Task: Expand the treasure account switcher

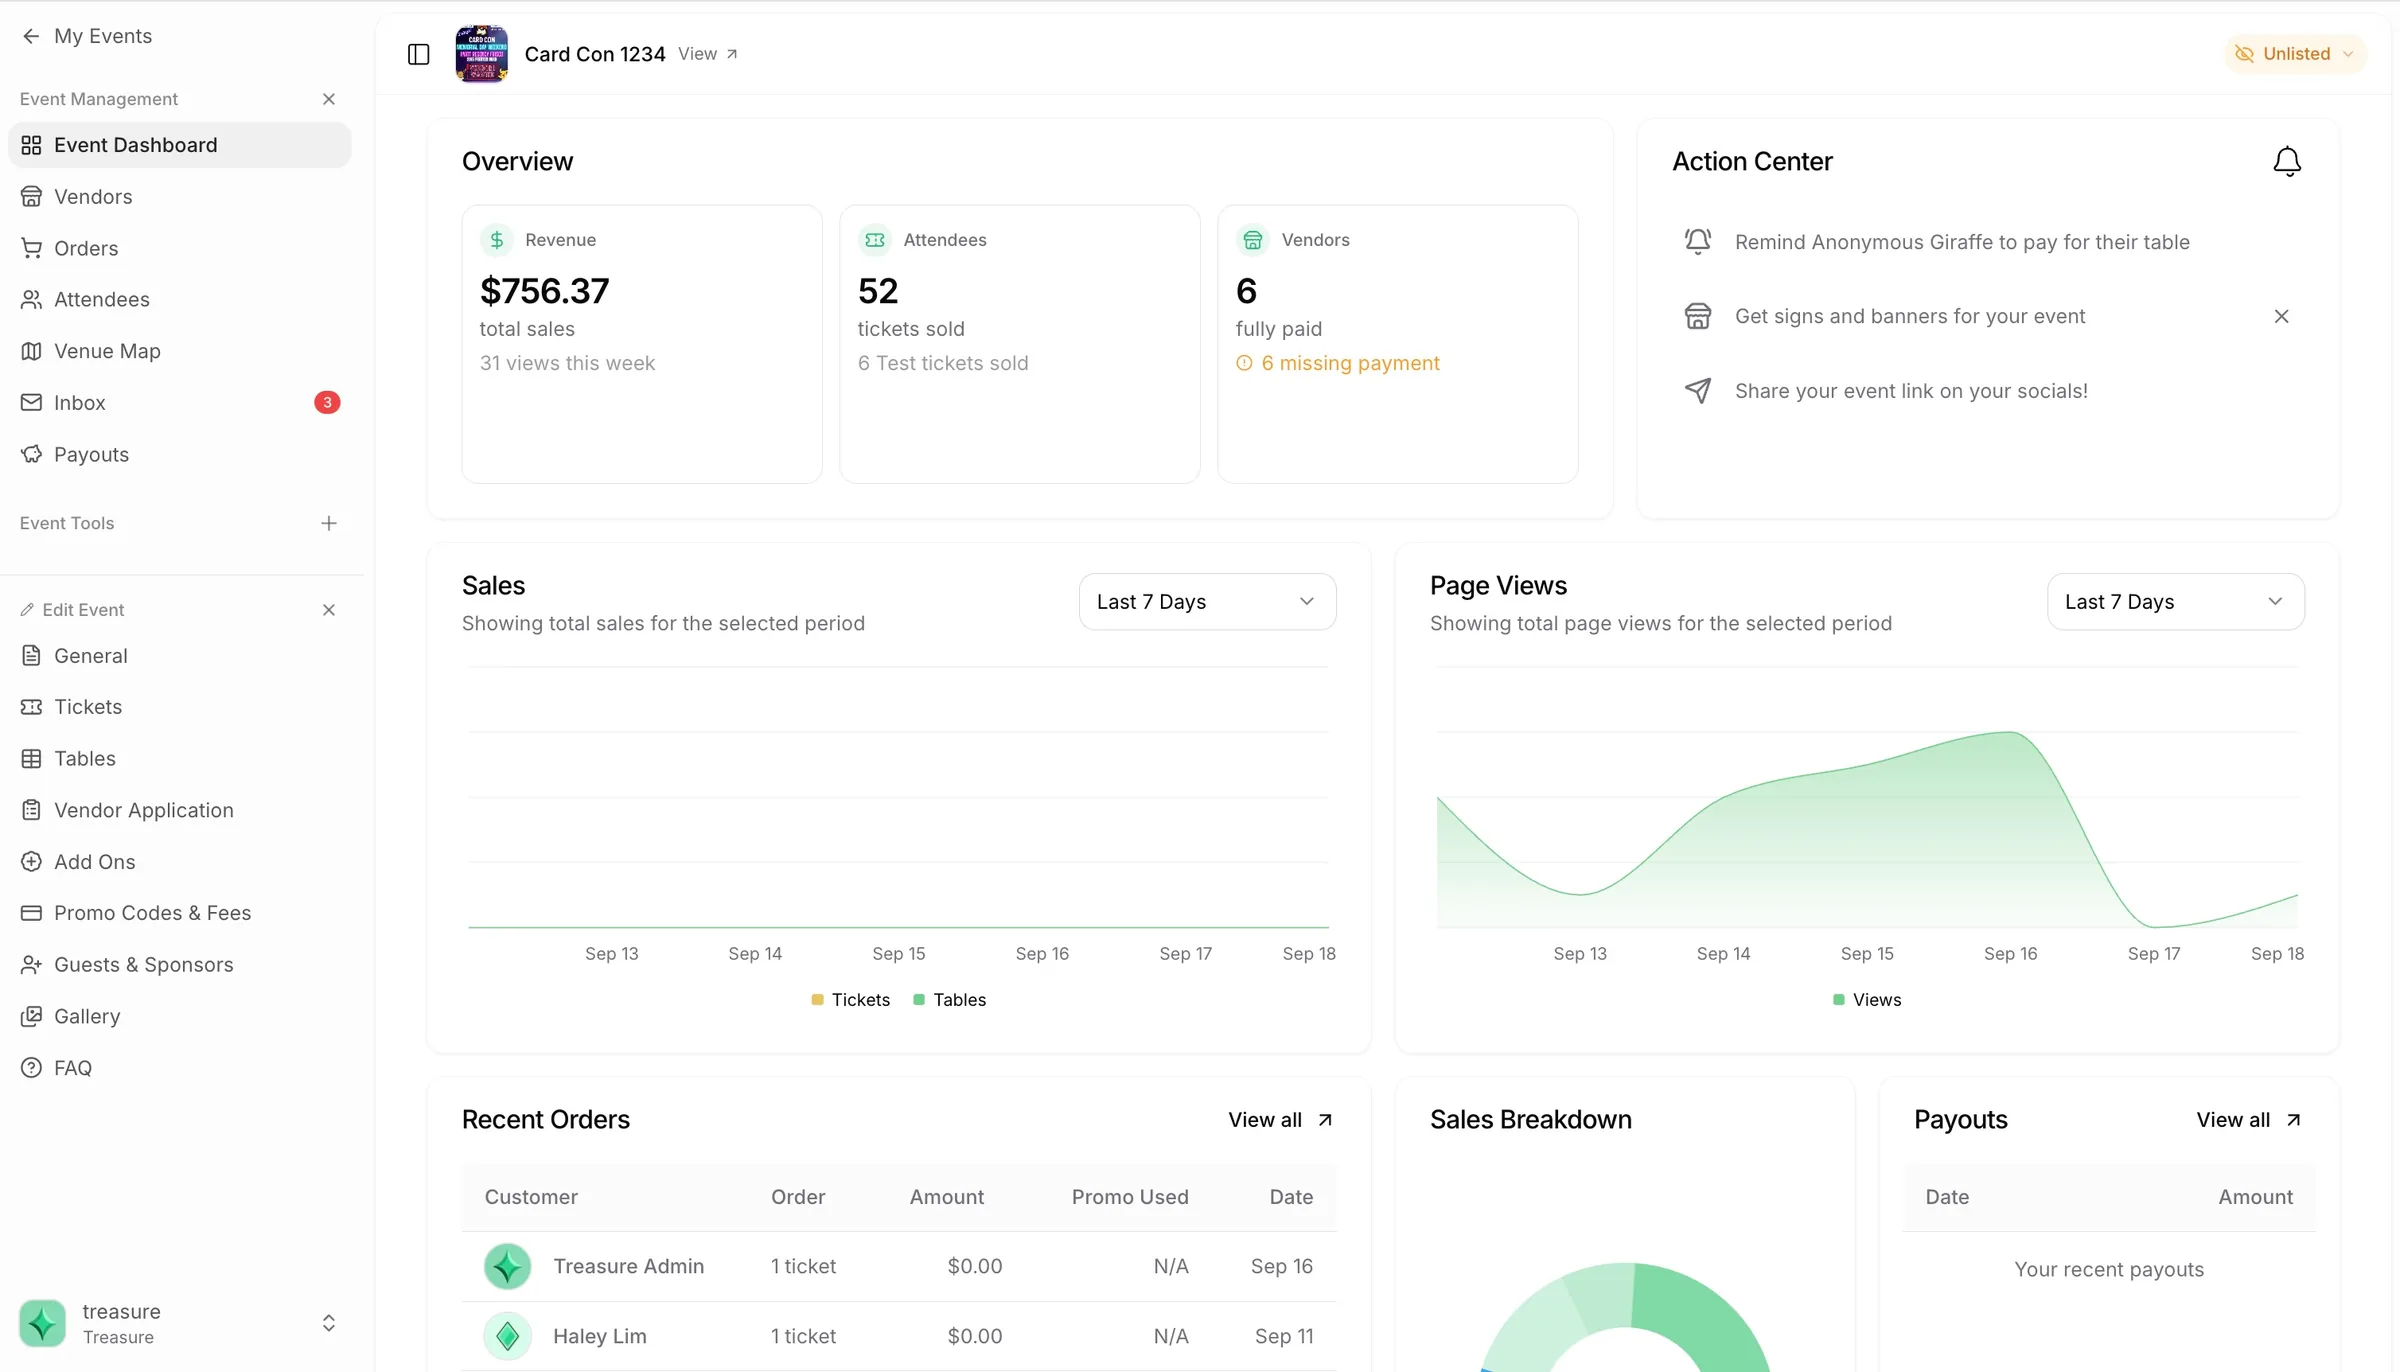Action: pyautogui.click(x=329, y=1323)
